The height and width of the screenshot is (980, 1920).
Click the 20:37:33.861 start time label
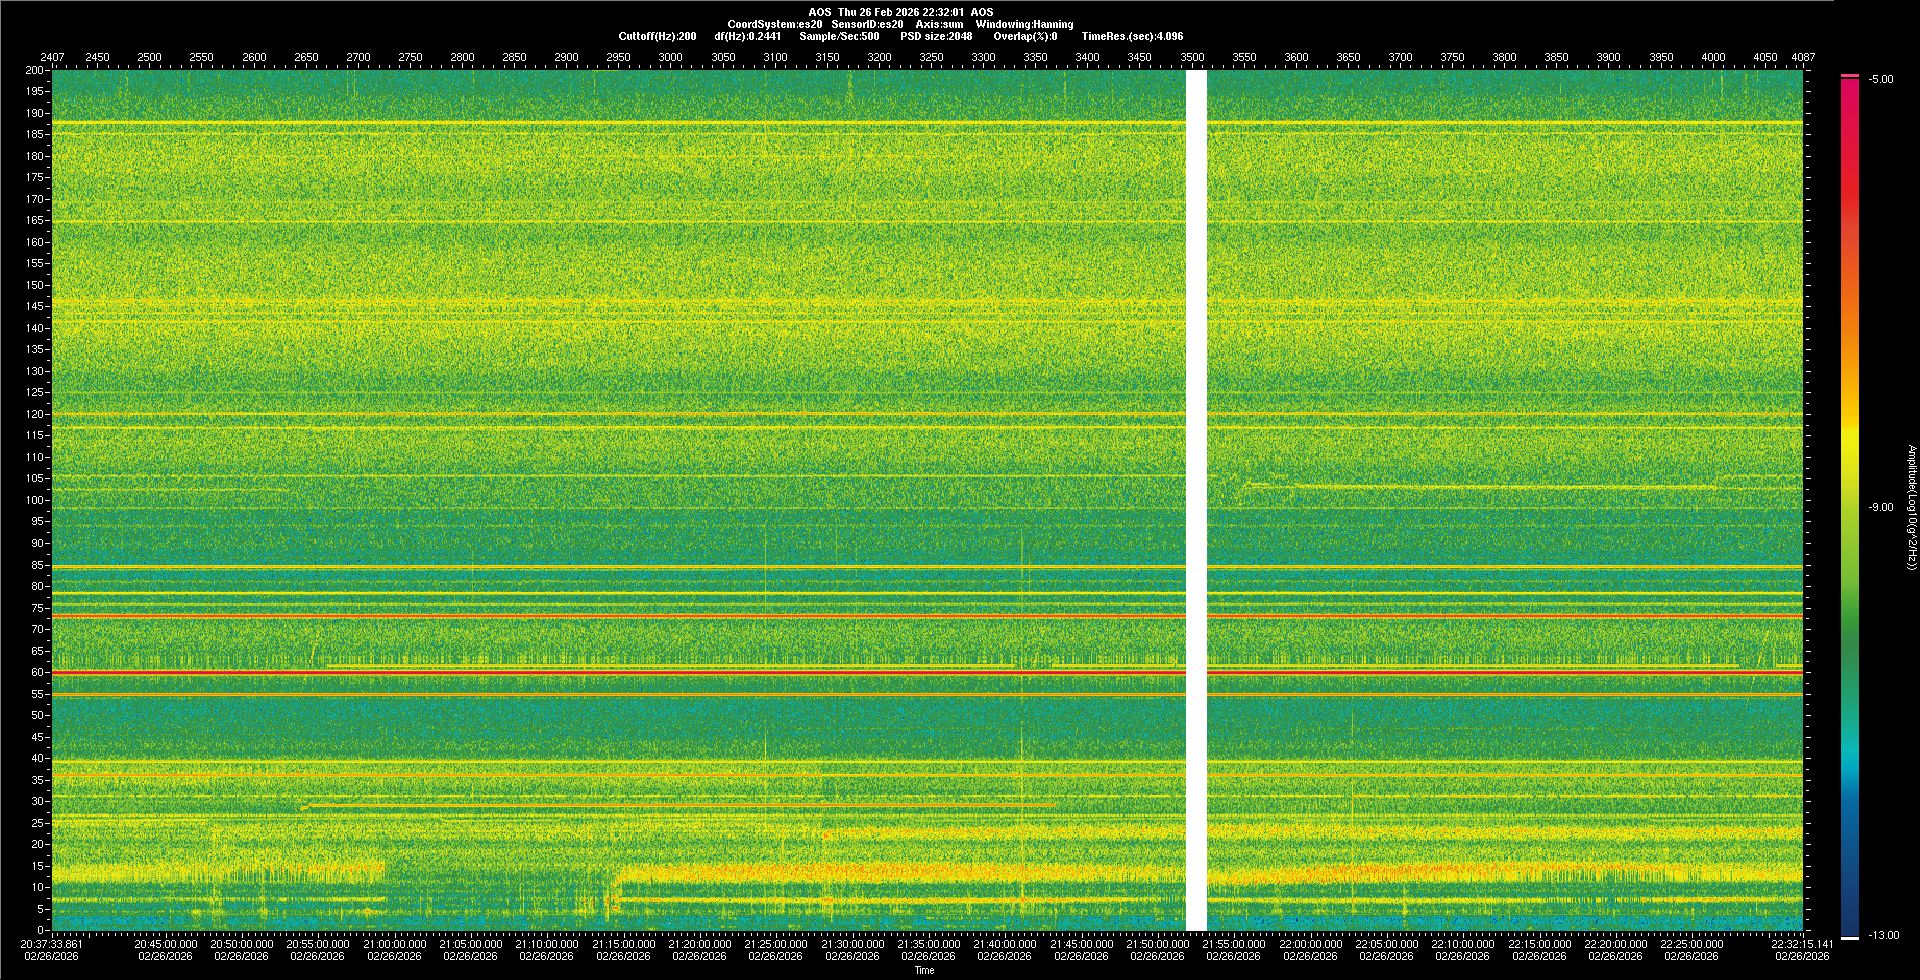53,944
